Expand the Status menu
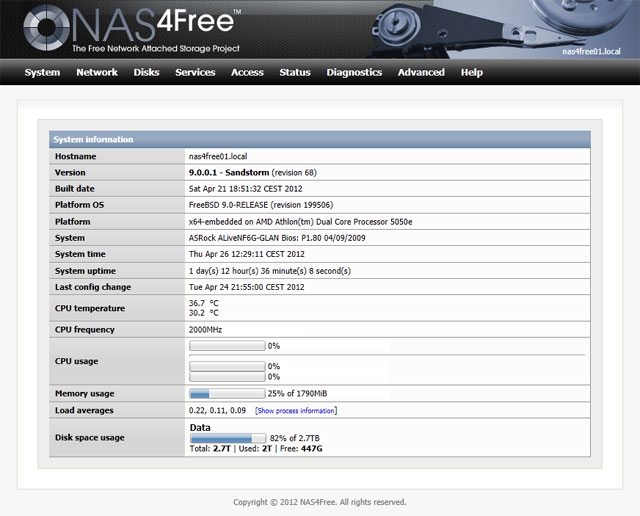Screen dimensions: 640x516 tap(295, 72)
